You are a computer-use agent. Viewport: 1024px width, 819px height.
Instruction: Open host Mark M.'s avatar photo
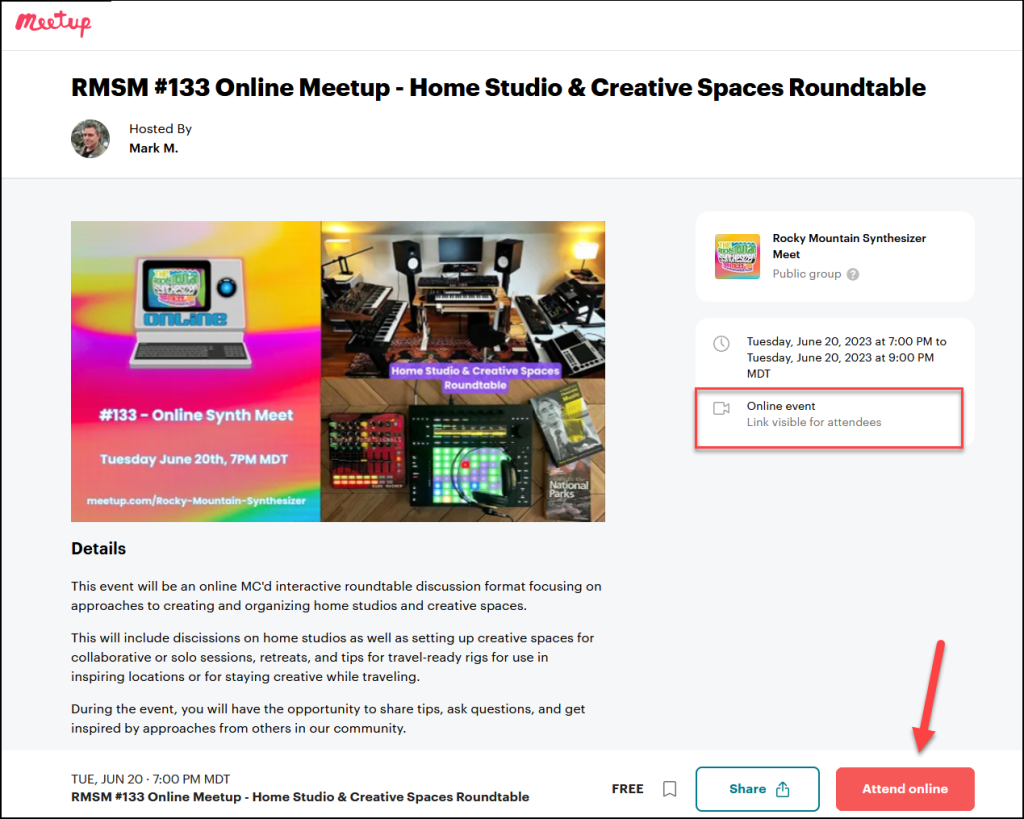tap(90, 139)
